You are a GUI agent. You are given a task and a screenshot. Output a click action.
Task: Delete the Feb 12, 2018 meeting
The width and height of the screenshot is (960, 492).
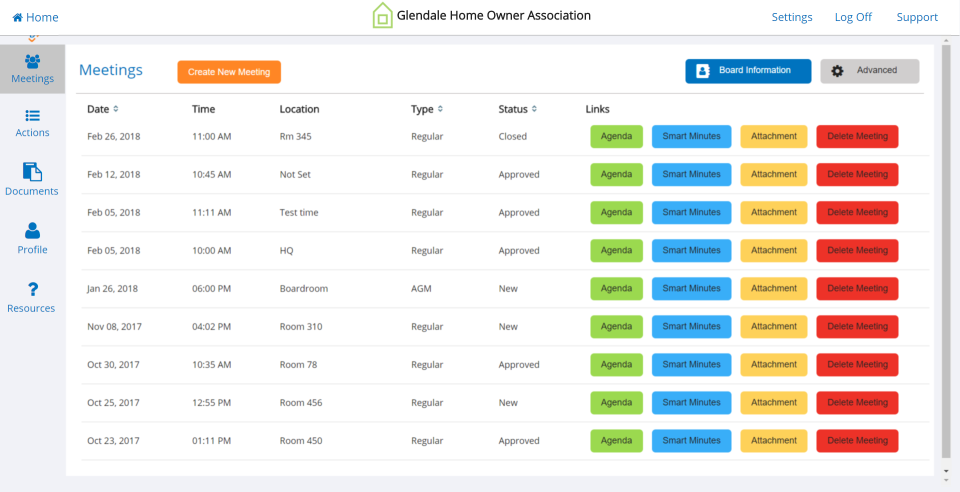pos(857,174)
